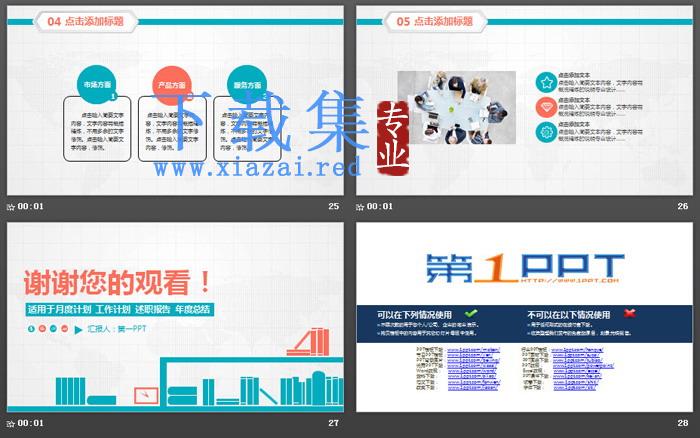Select slide 26 thumbnail with meeting photo

pos(525,100)
